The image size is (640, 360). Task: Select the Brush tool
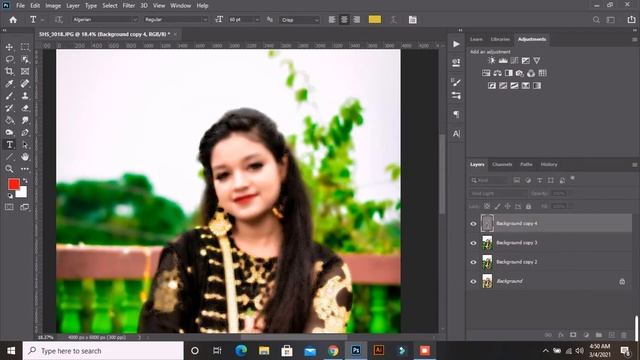(x=9, y=96)
